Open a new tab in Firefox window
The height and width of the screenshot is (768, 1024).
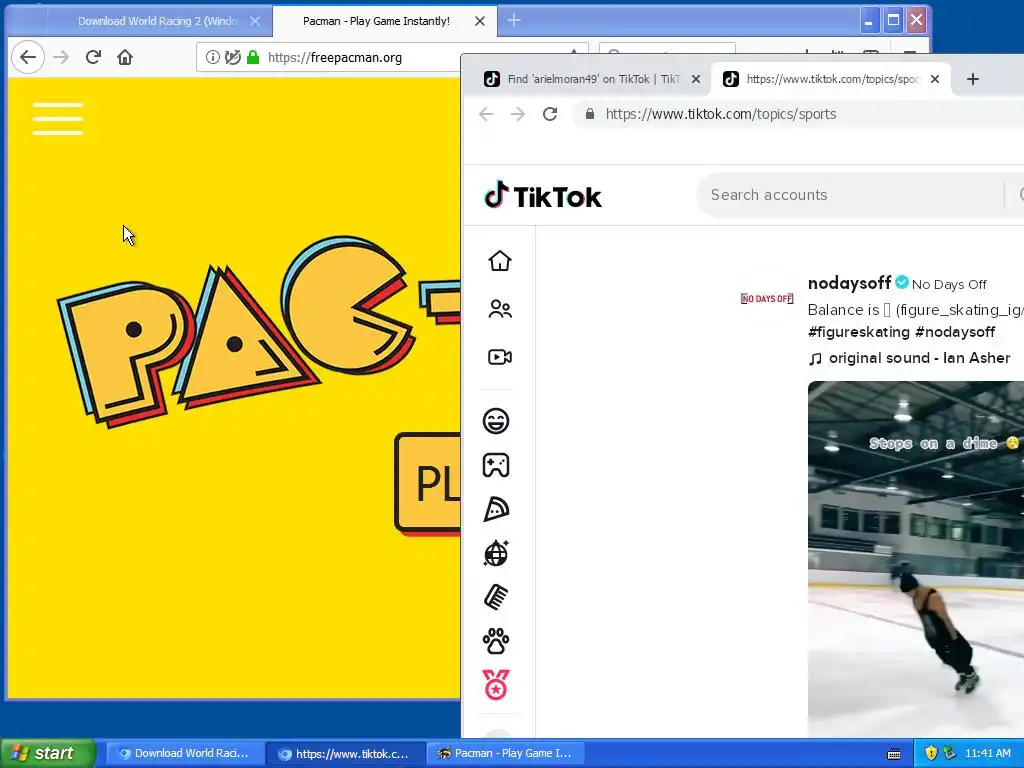pos(514,21)
